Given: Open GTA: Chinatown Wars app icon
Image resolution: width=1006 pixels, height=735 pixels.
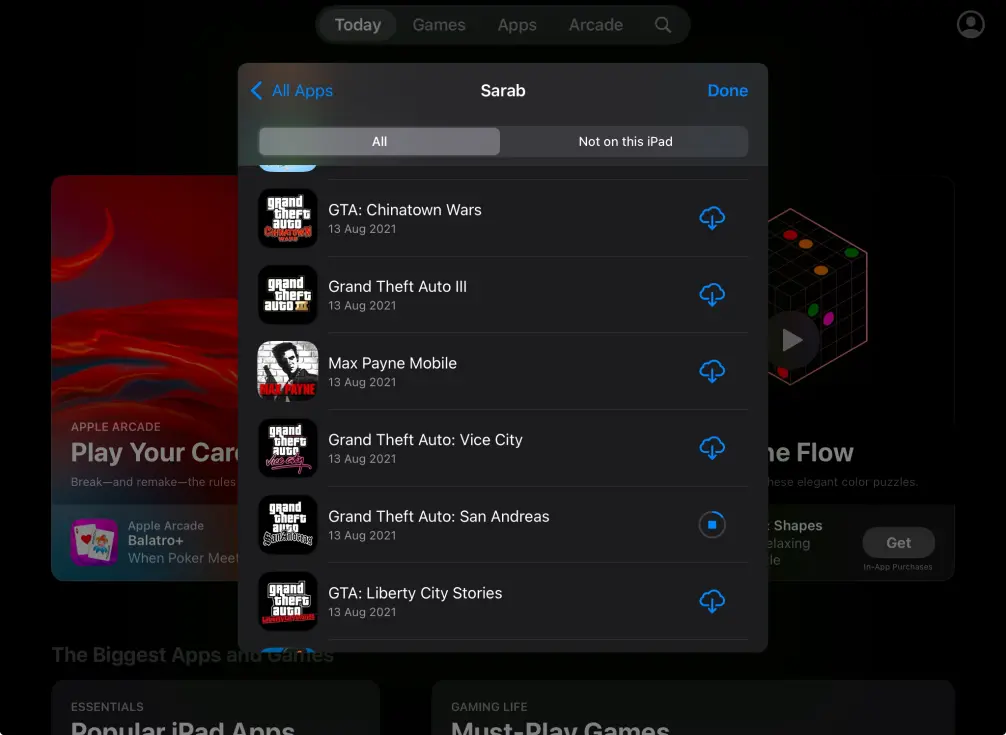Looking at the screenshot, I should tap(287, 218).
